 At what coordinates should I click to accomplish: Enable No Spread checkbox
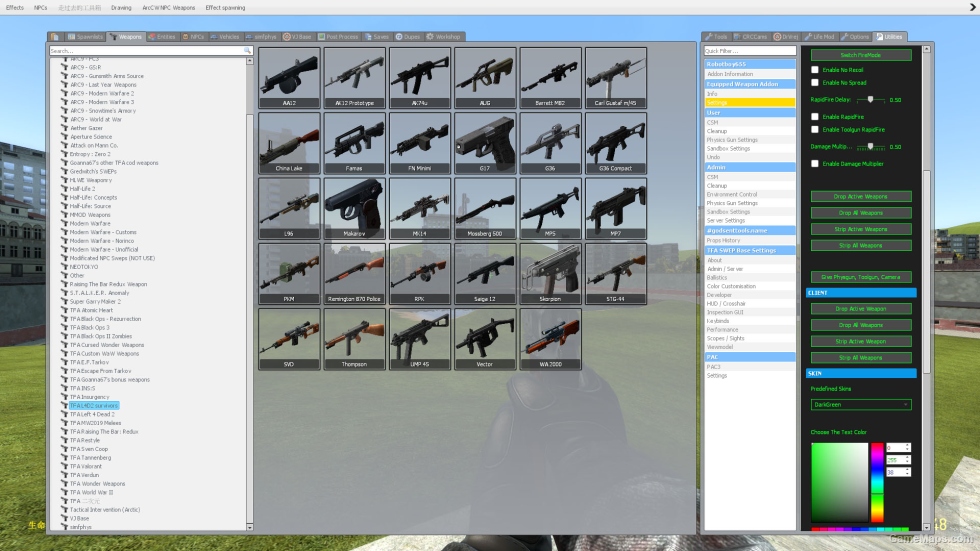click(x=814, y=82)
